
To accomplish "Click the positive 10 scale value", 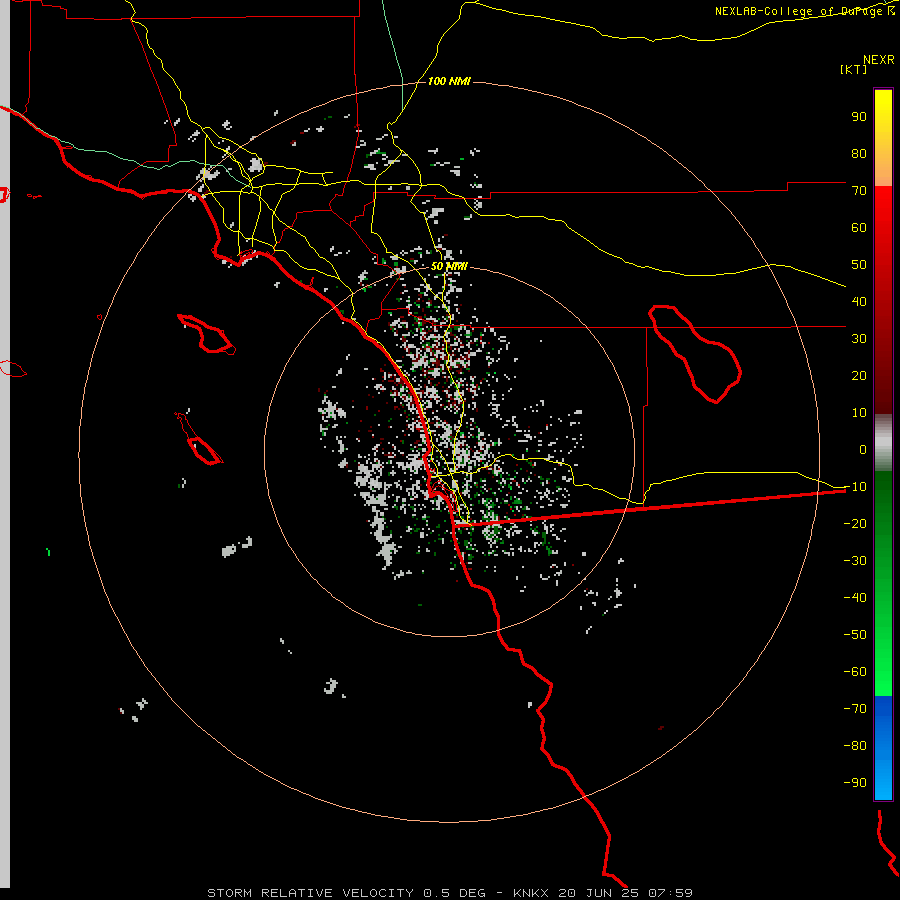I will click(x=859, y=413).
